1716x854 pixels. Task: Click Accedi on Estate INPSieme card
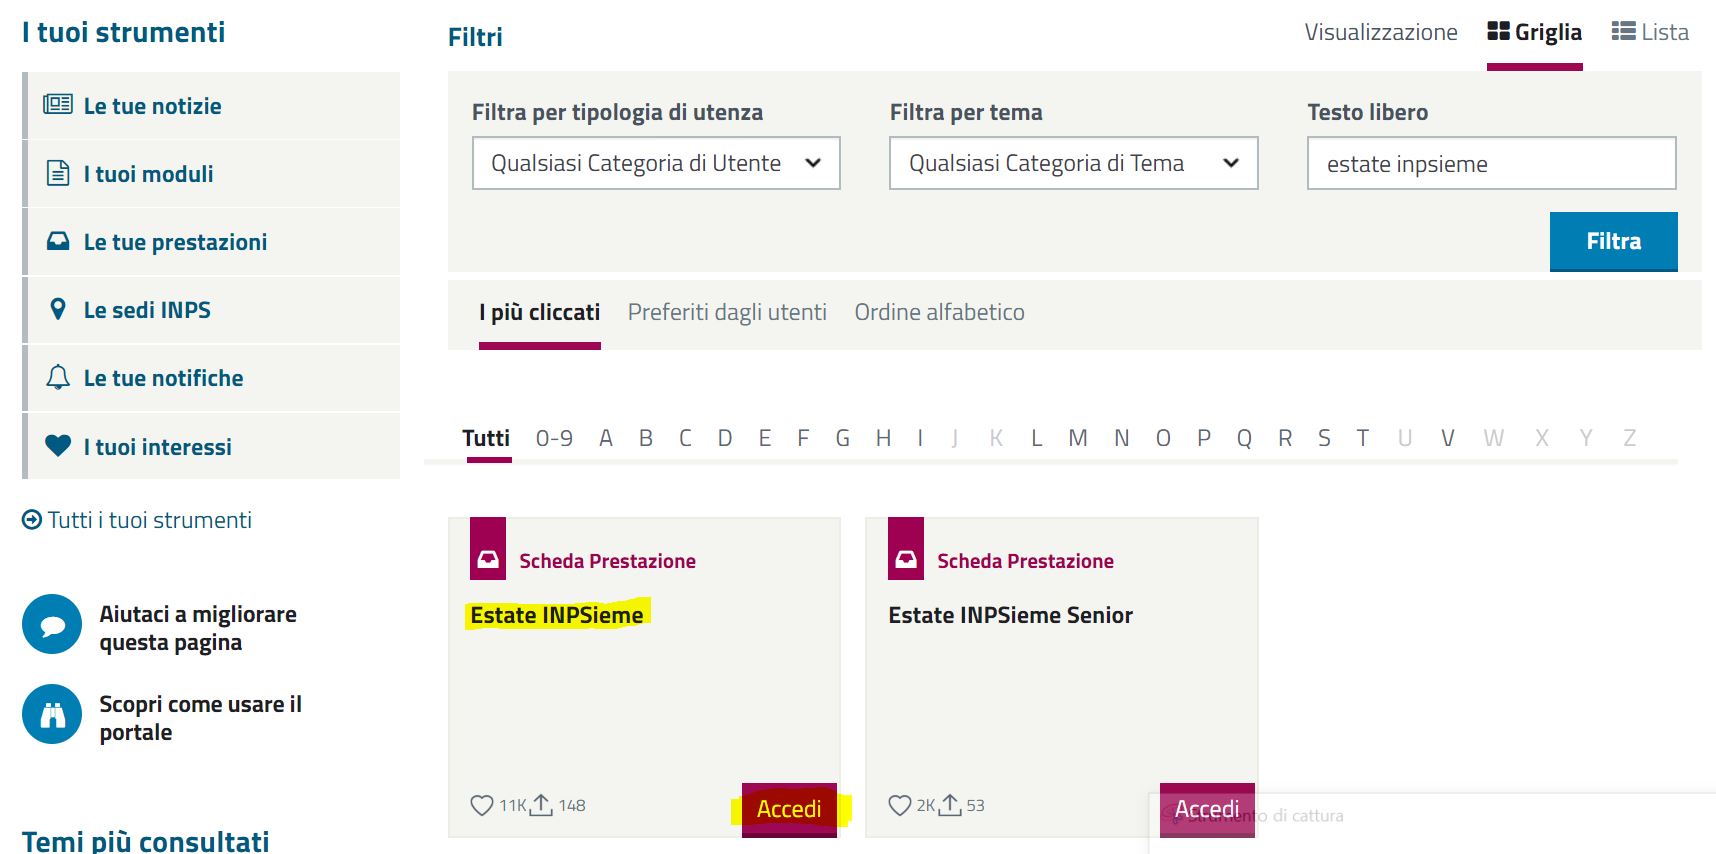point(789,809)
